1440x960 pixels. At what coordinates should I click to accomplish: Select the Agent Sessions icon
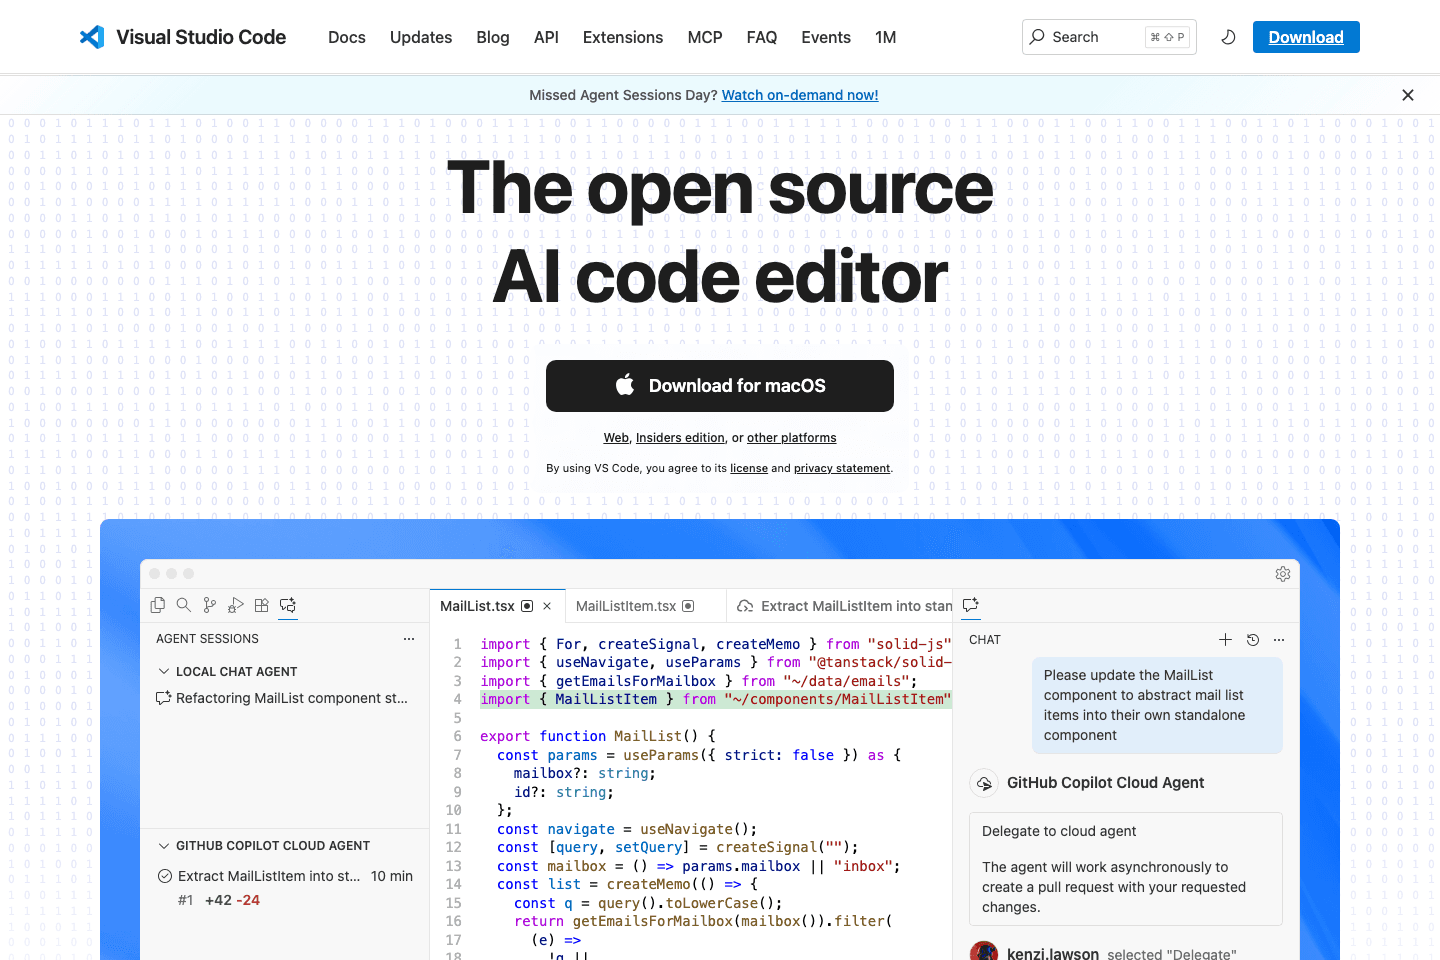click(x=288, y=605)
